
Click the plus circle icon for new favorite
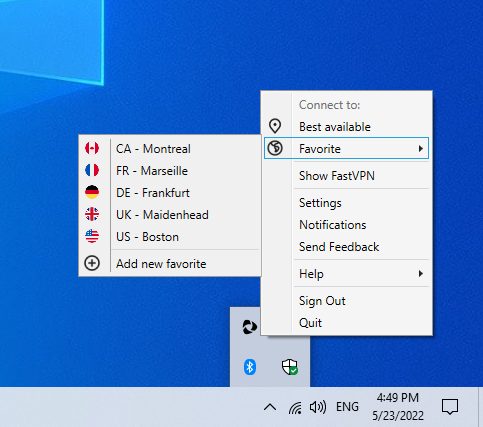pyautogui.click(x=92, y=263)
